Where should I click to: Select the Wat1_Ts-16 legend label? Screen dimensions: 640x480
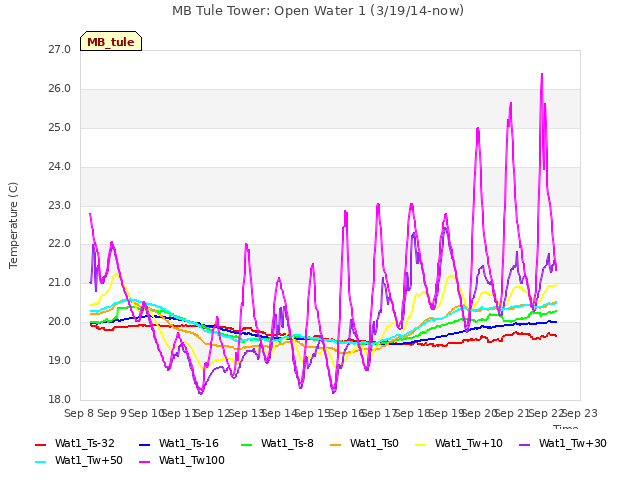[189, 443]
